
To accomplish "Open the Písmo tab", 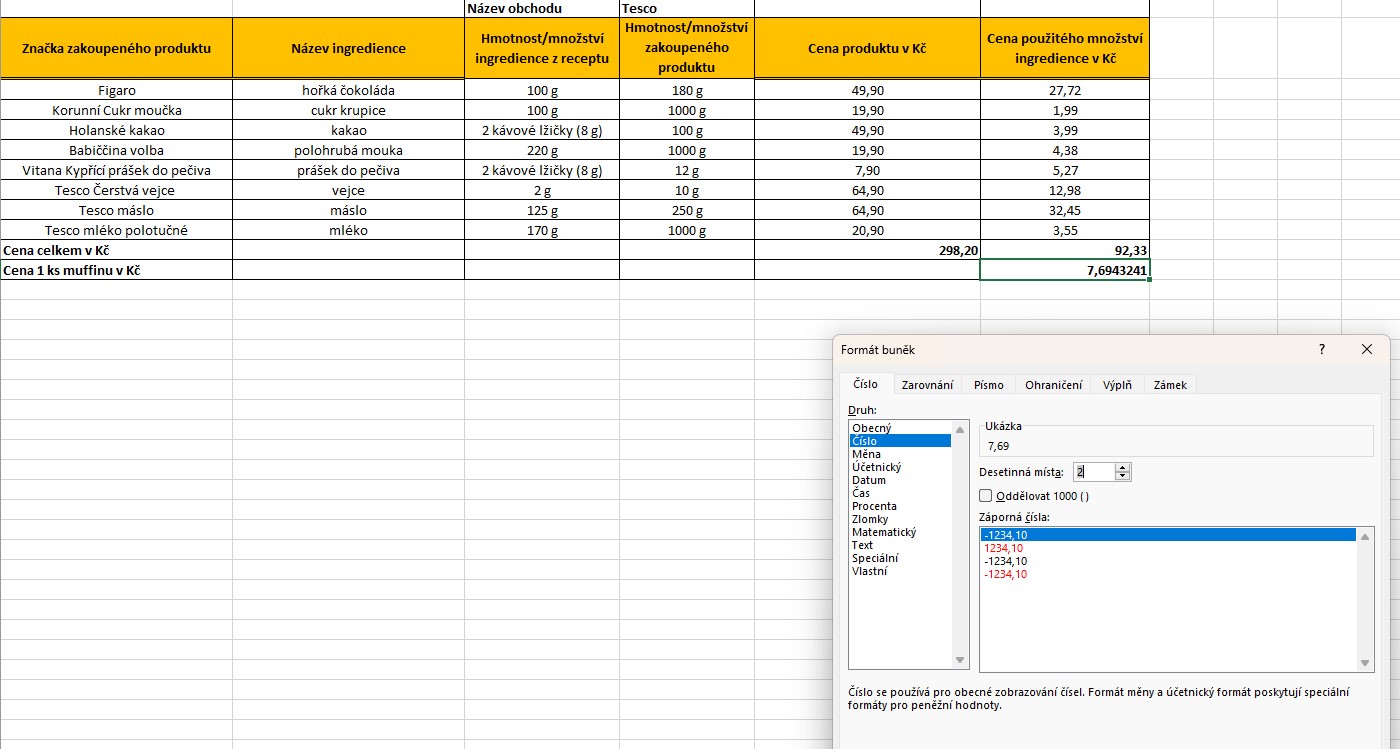I will 988,385.
